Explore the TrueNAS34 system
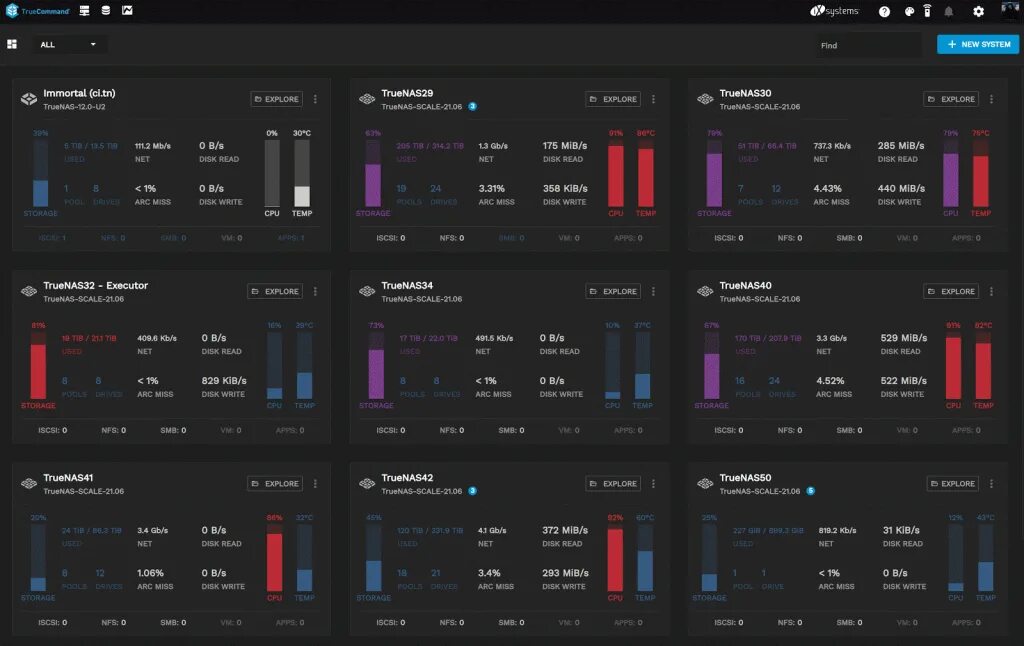 pyautogui.click(x=613, y=291)
